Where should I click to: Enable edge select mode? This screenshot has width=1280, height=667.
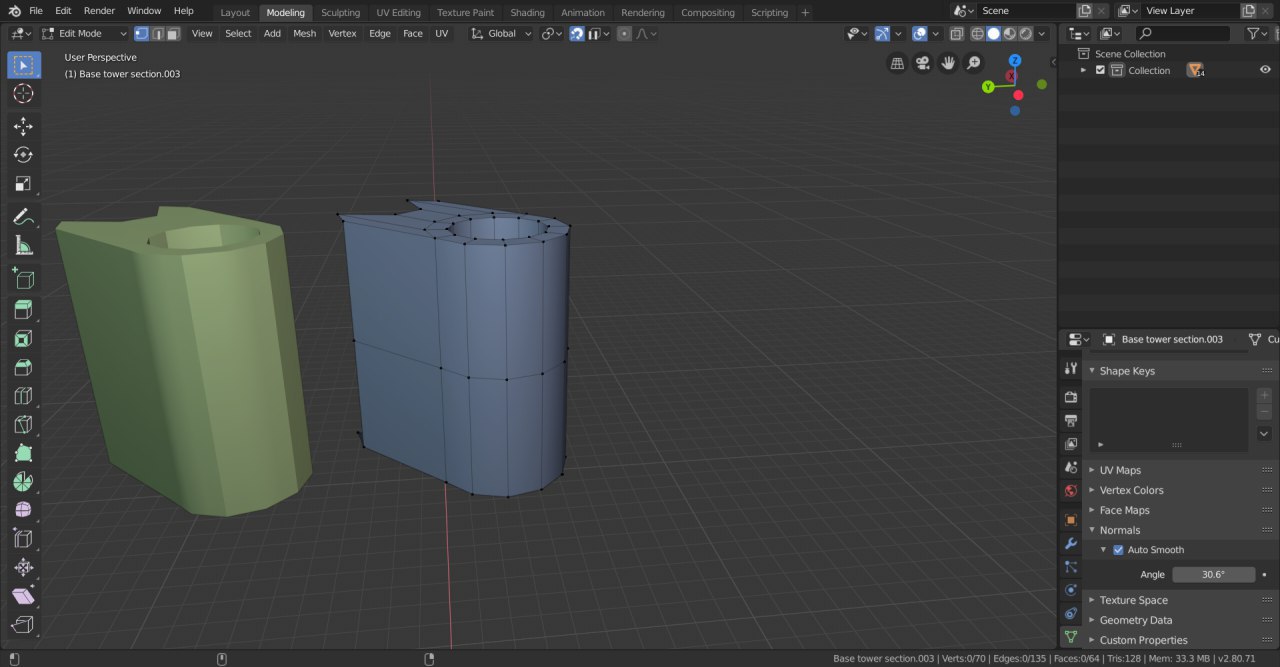coord(158,33)
